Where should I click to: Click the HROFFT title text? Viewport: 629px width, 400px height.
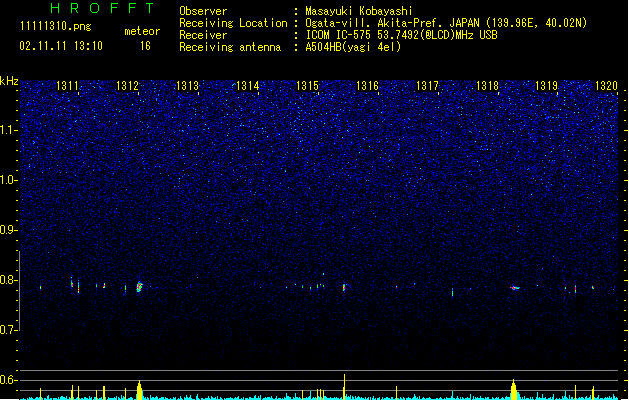103,8
